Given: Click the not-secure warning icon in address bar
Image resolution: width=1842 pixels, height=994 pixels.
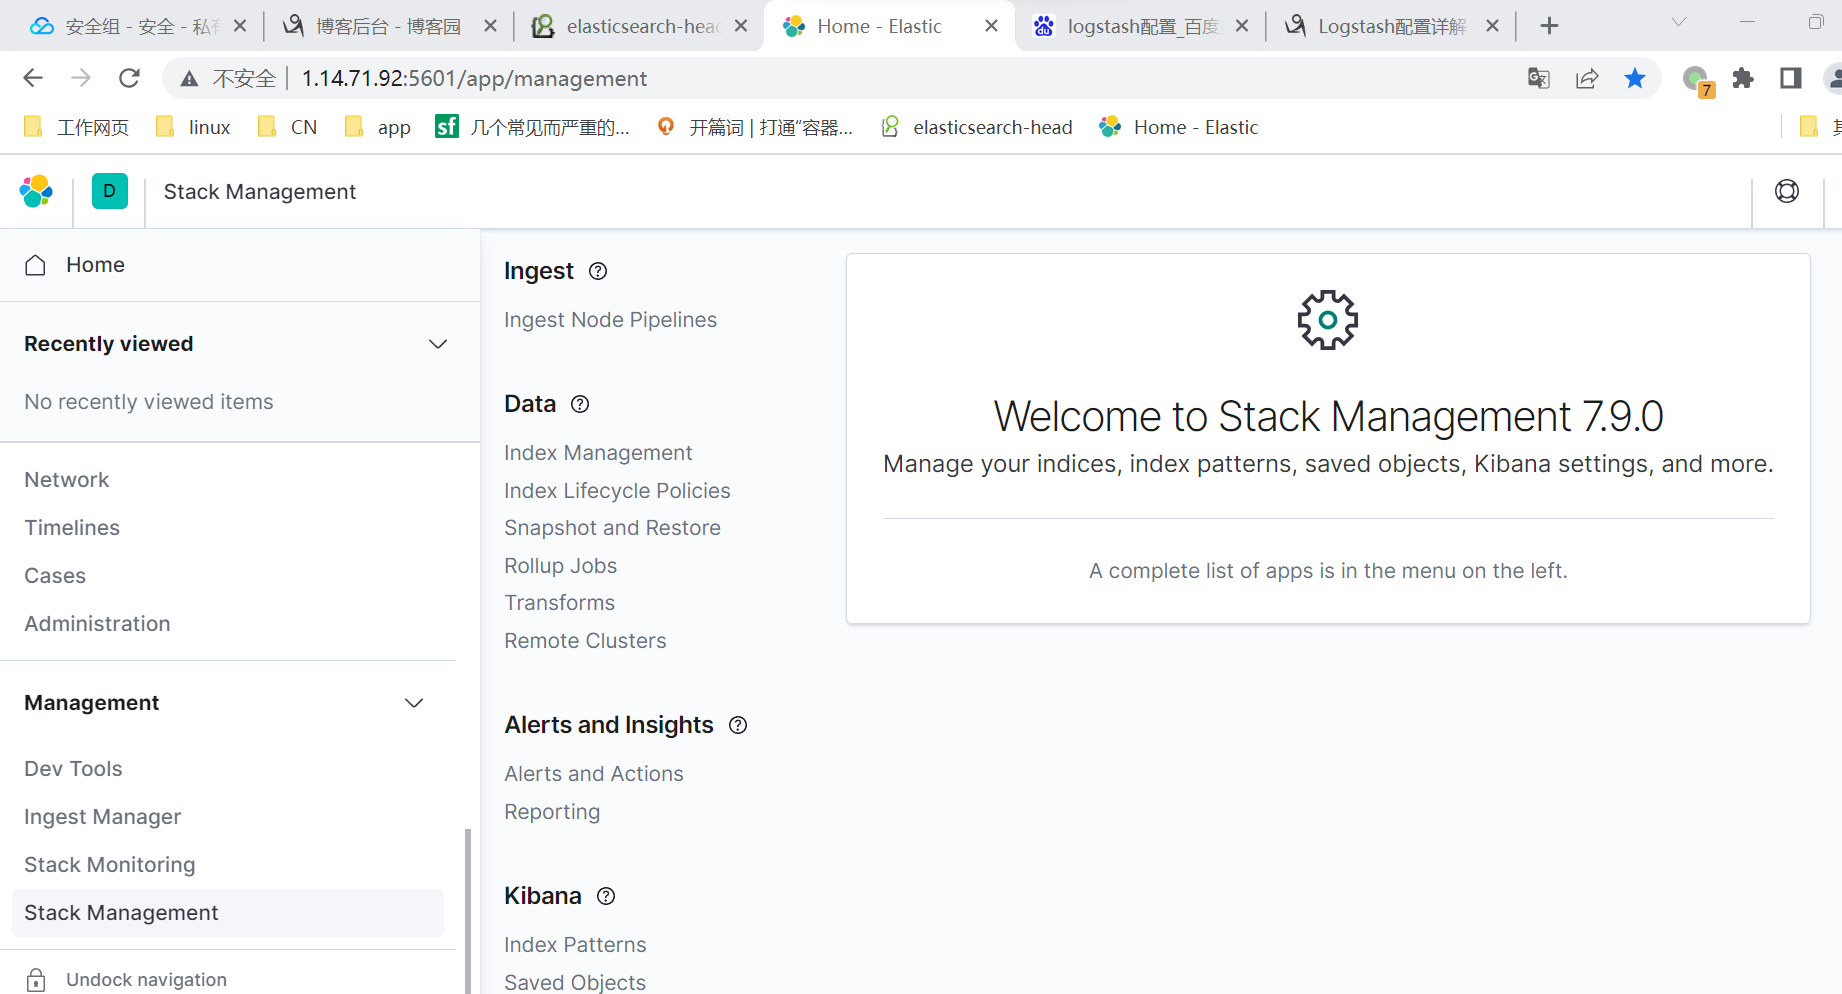Looking at the screenshot, I should coord(189,78).
